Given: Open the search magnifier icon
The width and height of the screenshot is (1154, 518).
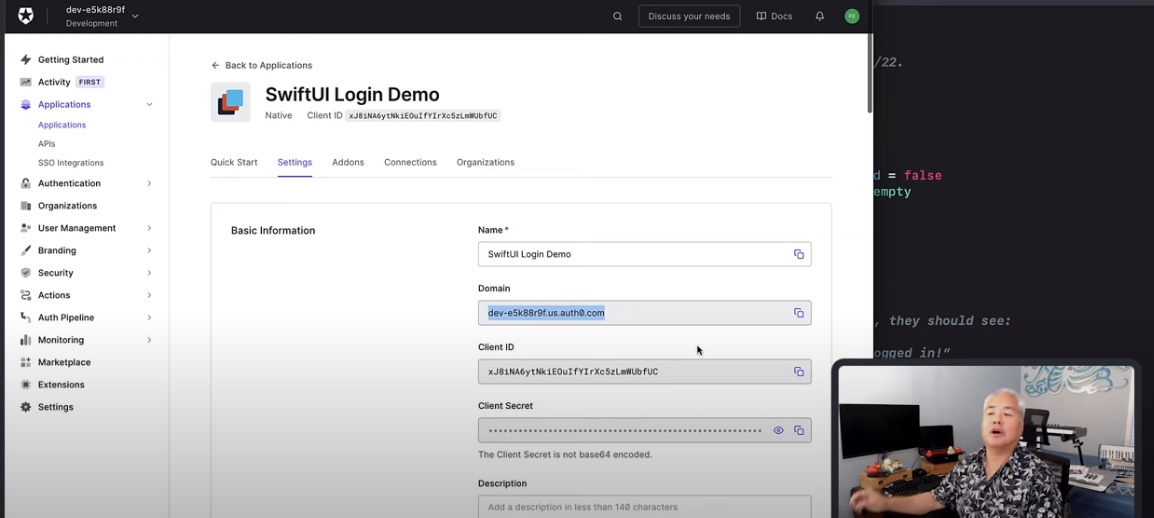Looking at the screenshot, I should [x=617, y=16].
